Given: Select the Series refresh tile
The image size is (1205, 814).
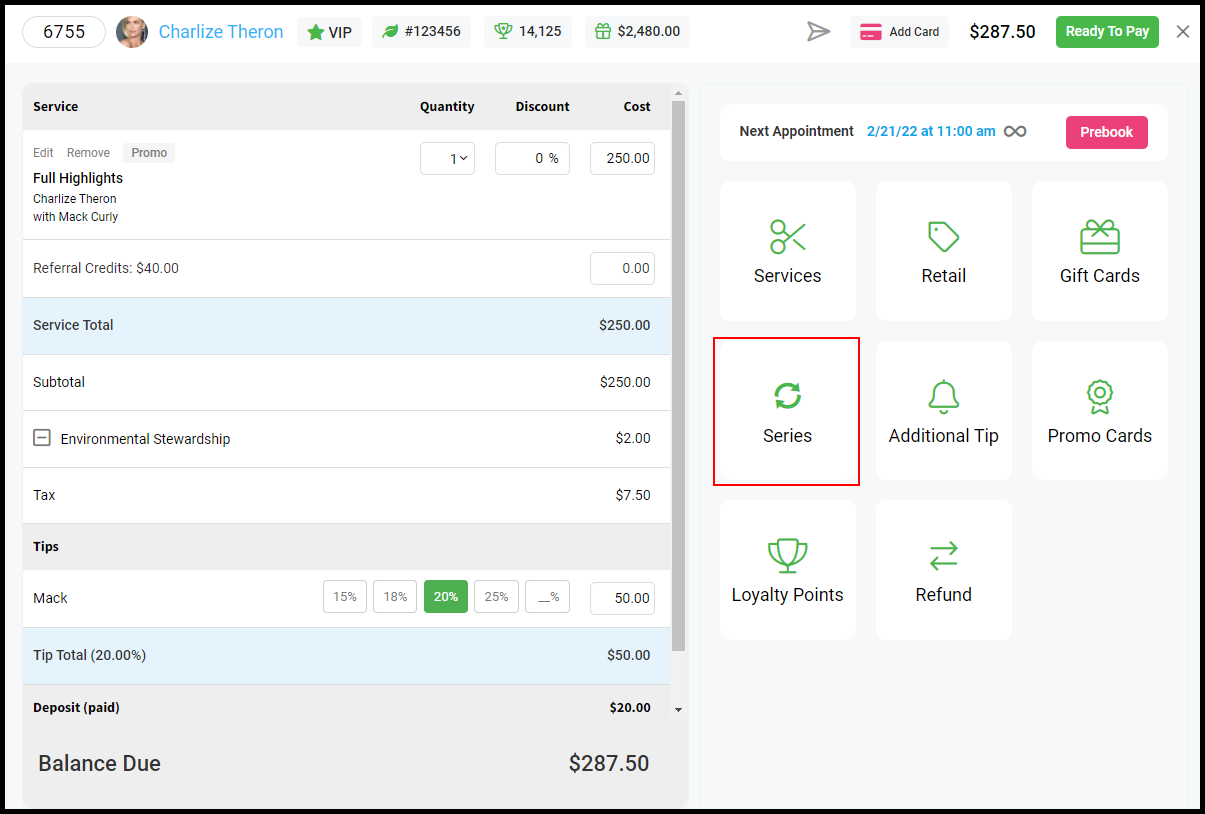Looking at the screenshot, I should point(788,411).
